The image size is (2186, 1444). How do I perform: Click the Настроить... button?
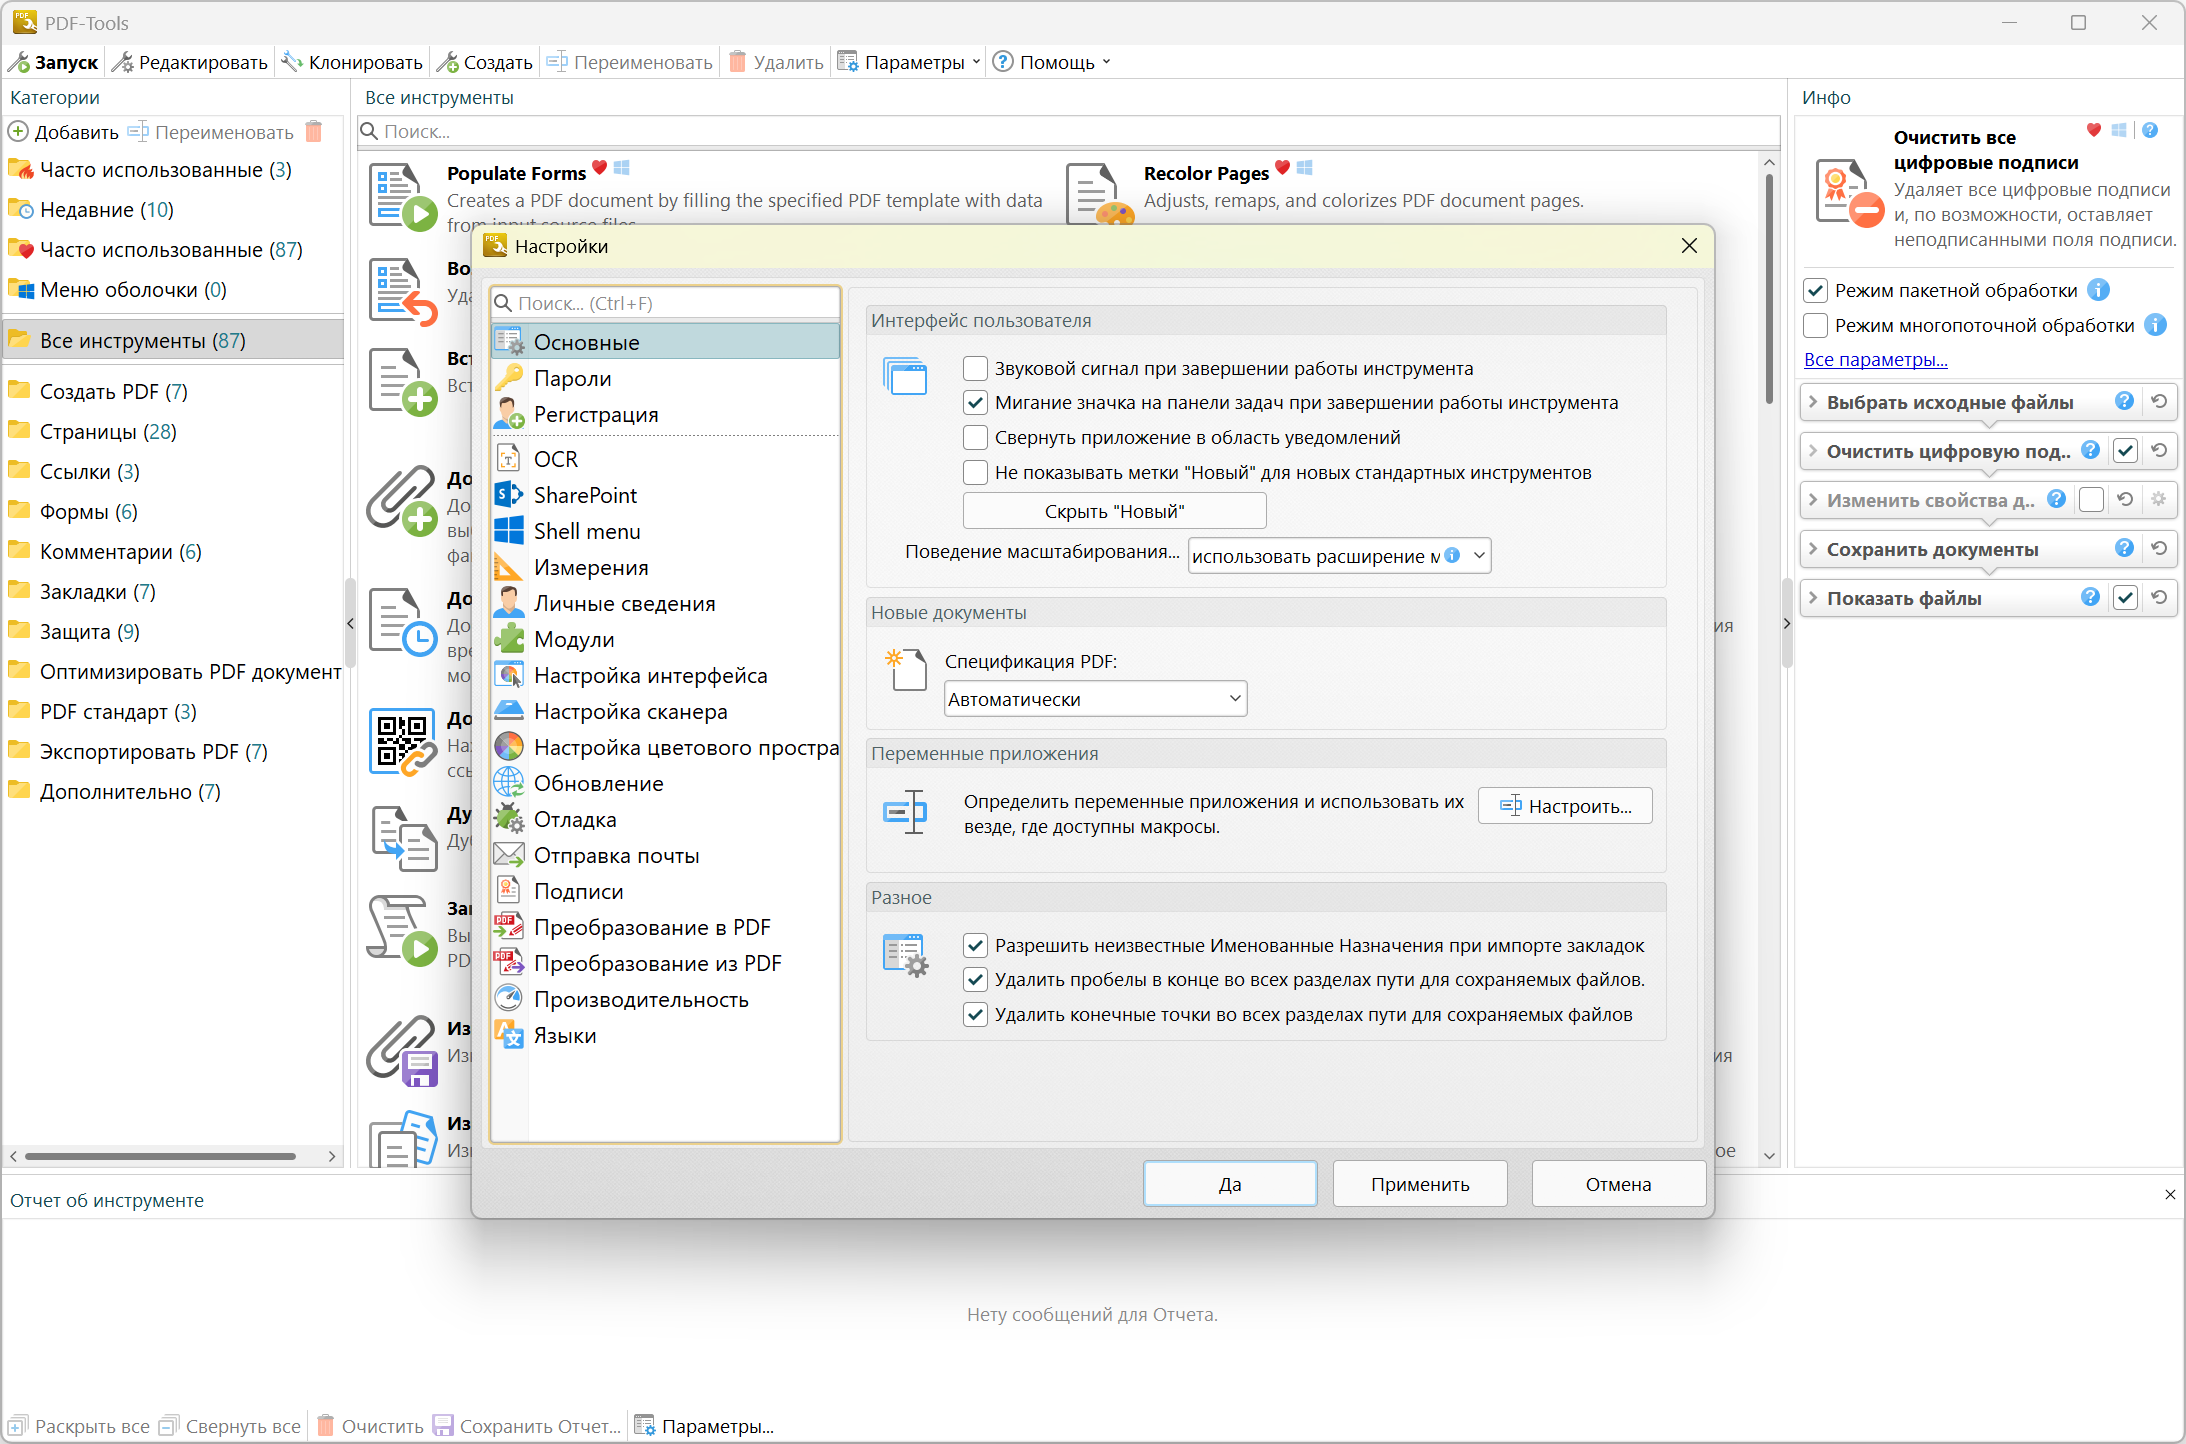click(1565, 806)
